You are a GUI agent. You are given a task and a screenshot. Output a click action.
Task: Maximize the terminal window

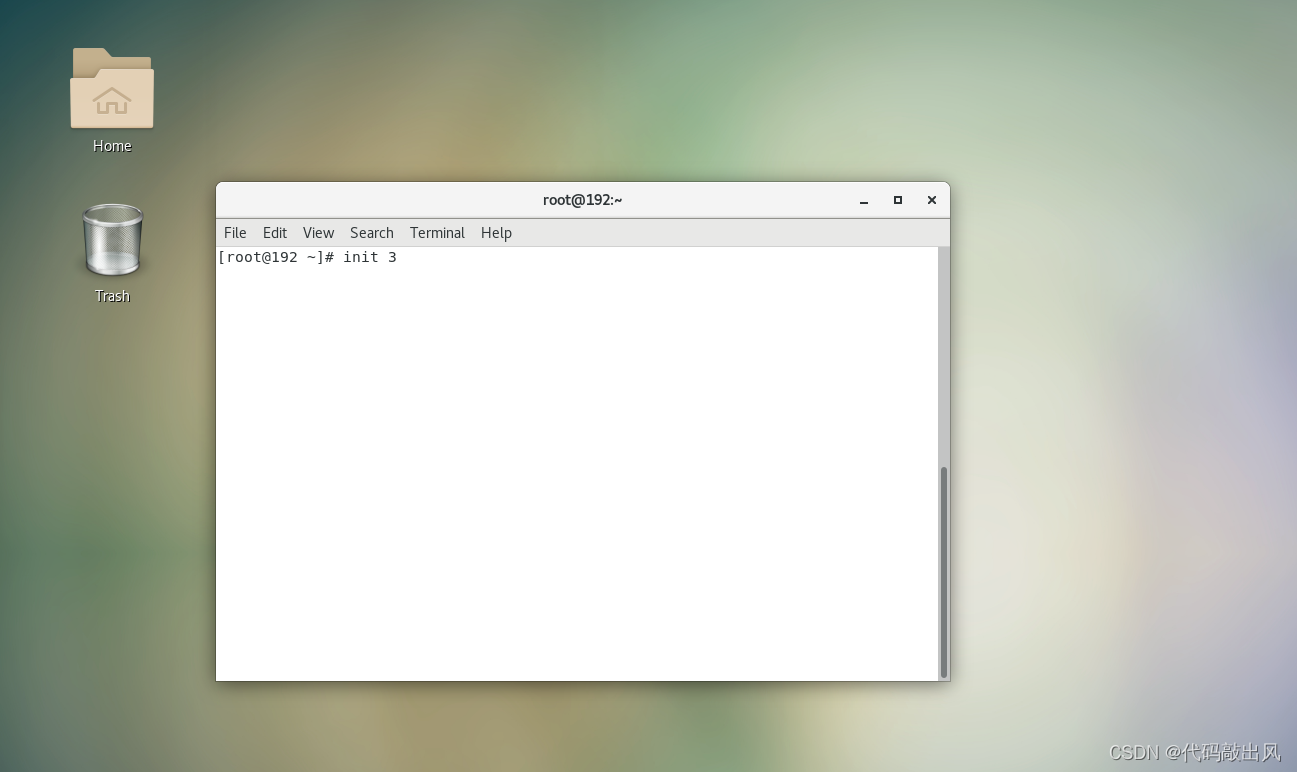tap(897, 200)
